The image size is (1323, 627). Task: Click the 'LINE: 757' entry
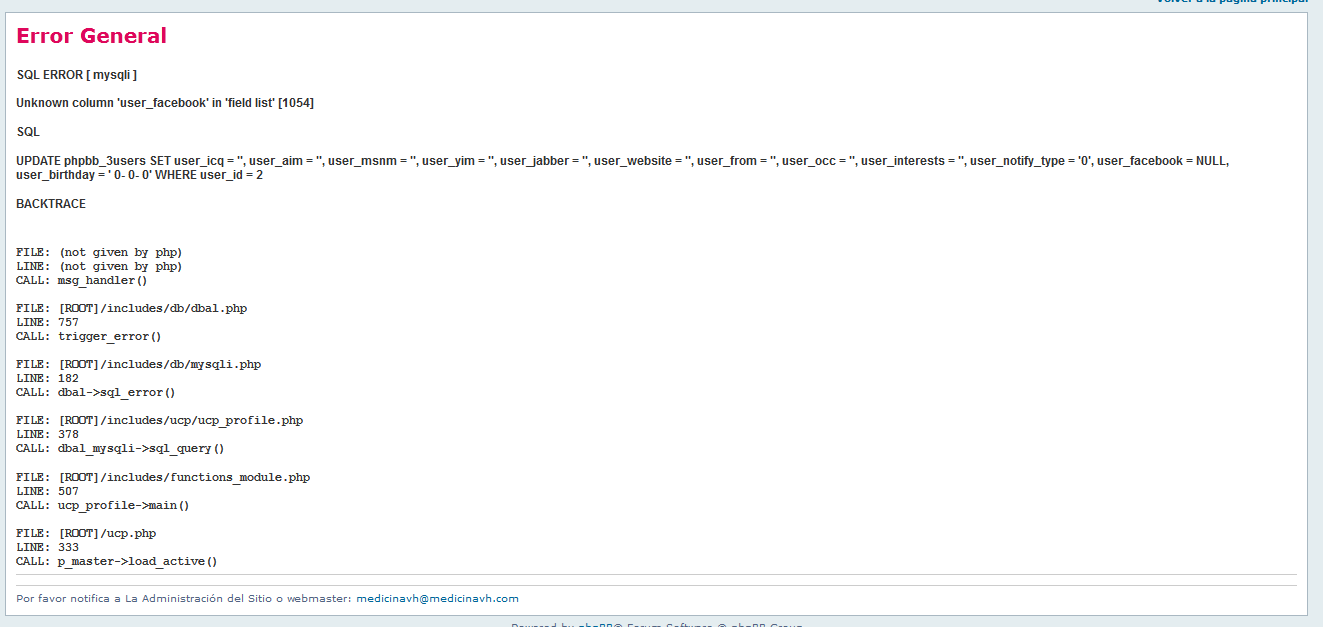[x=47, y=322]
